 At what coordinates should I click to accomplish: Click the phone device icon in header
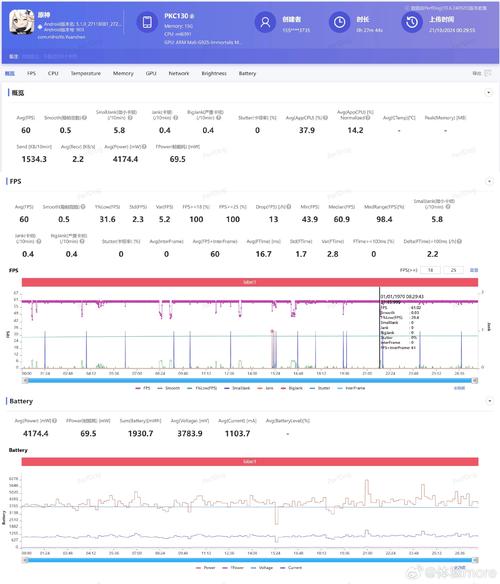click(147, 22)
